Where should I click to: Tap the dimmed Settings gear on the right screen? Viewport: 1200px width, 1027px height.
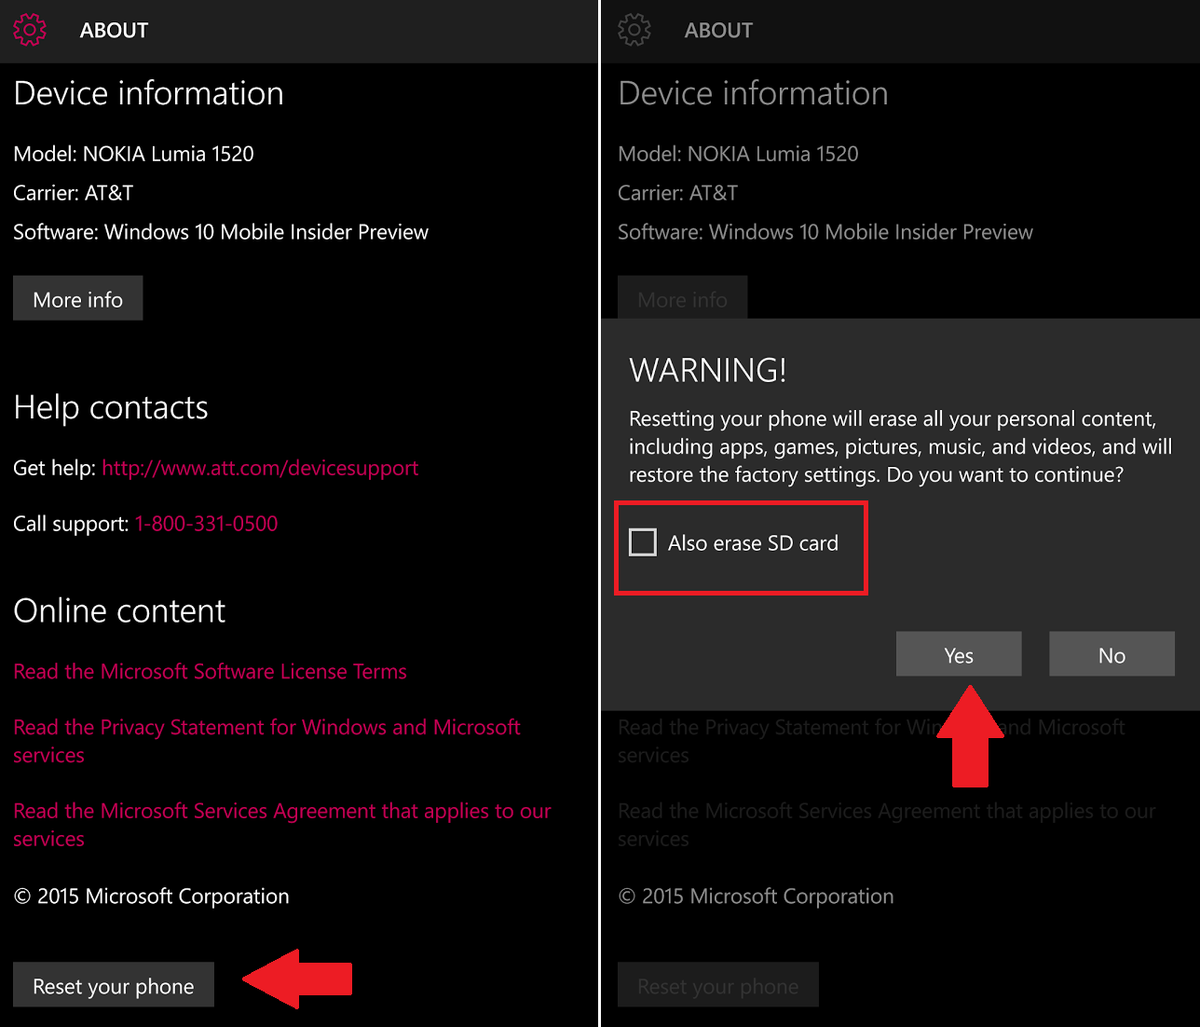635,30
